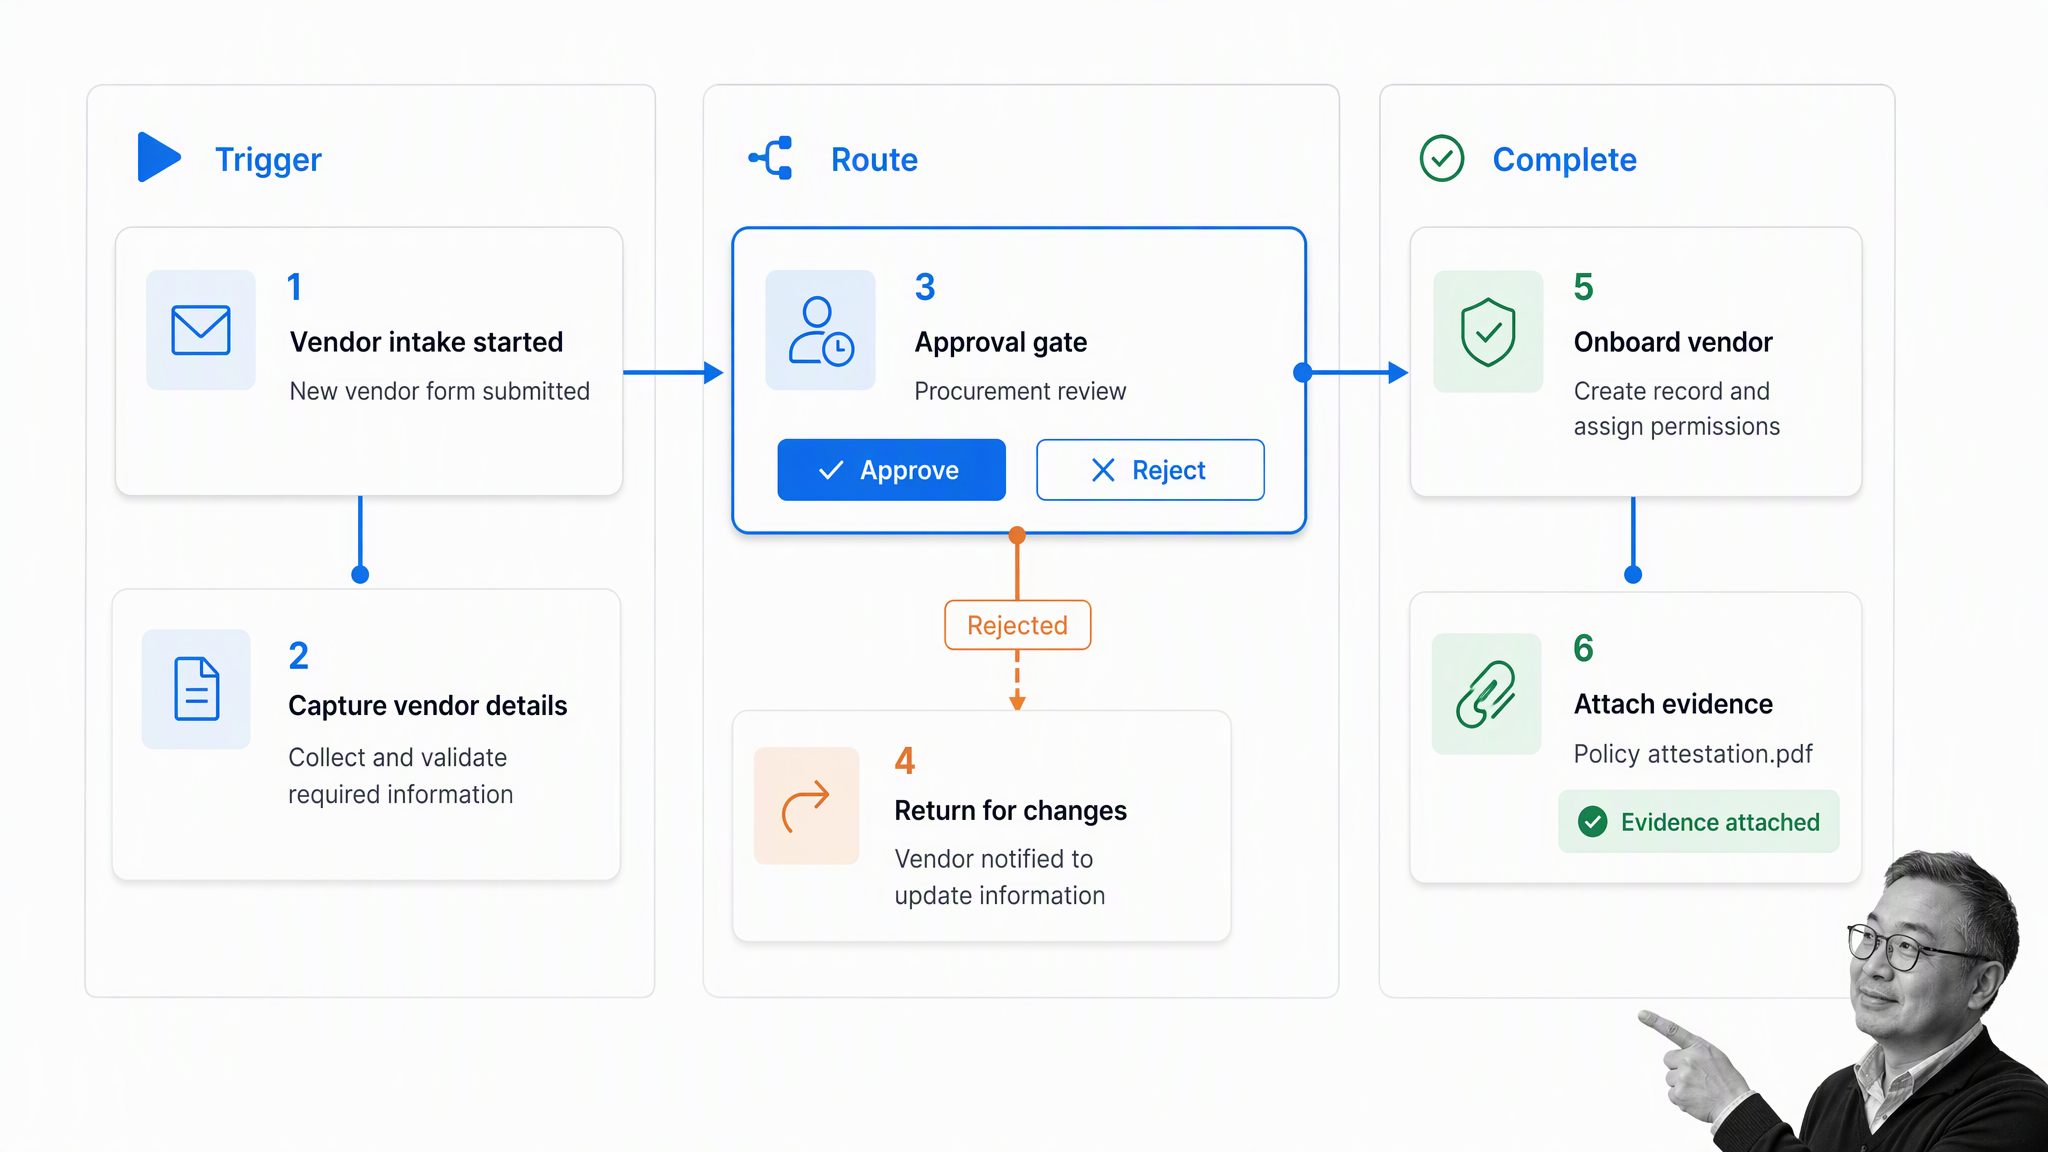The image size is (2048, 1152).
Task: Click the connector dot on Approval gate's right edge
Action: (x=1302, y=373)
